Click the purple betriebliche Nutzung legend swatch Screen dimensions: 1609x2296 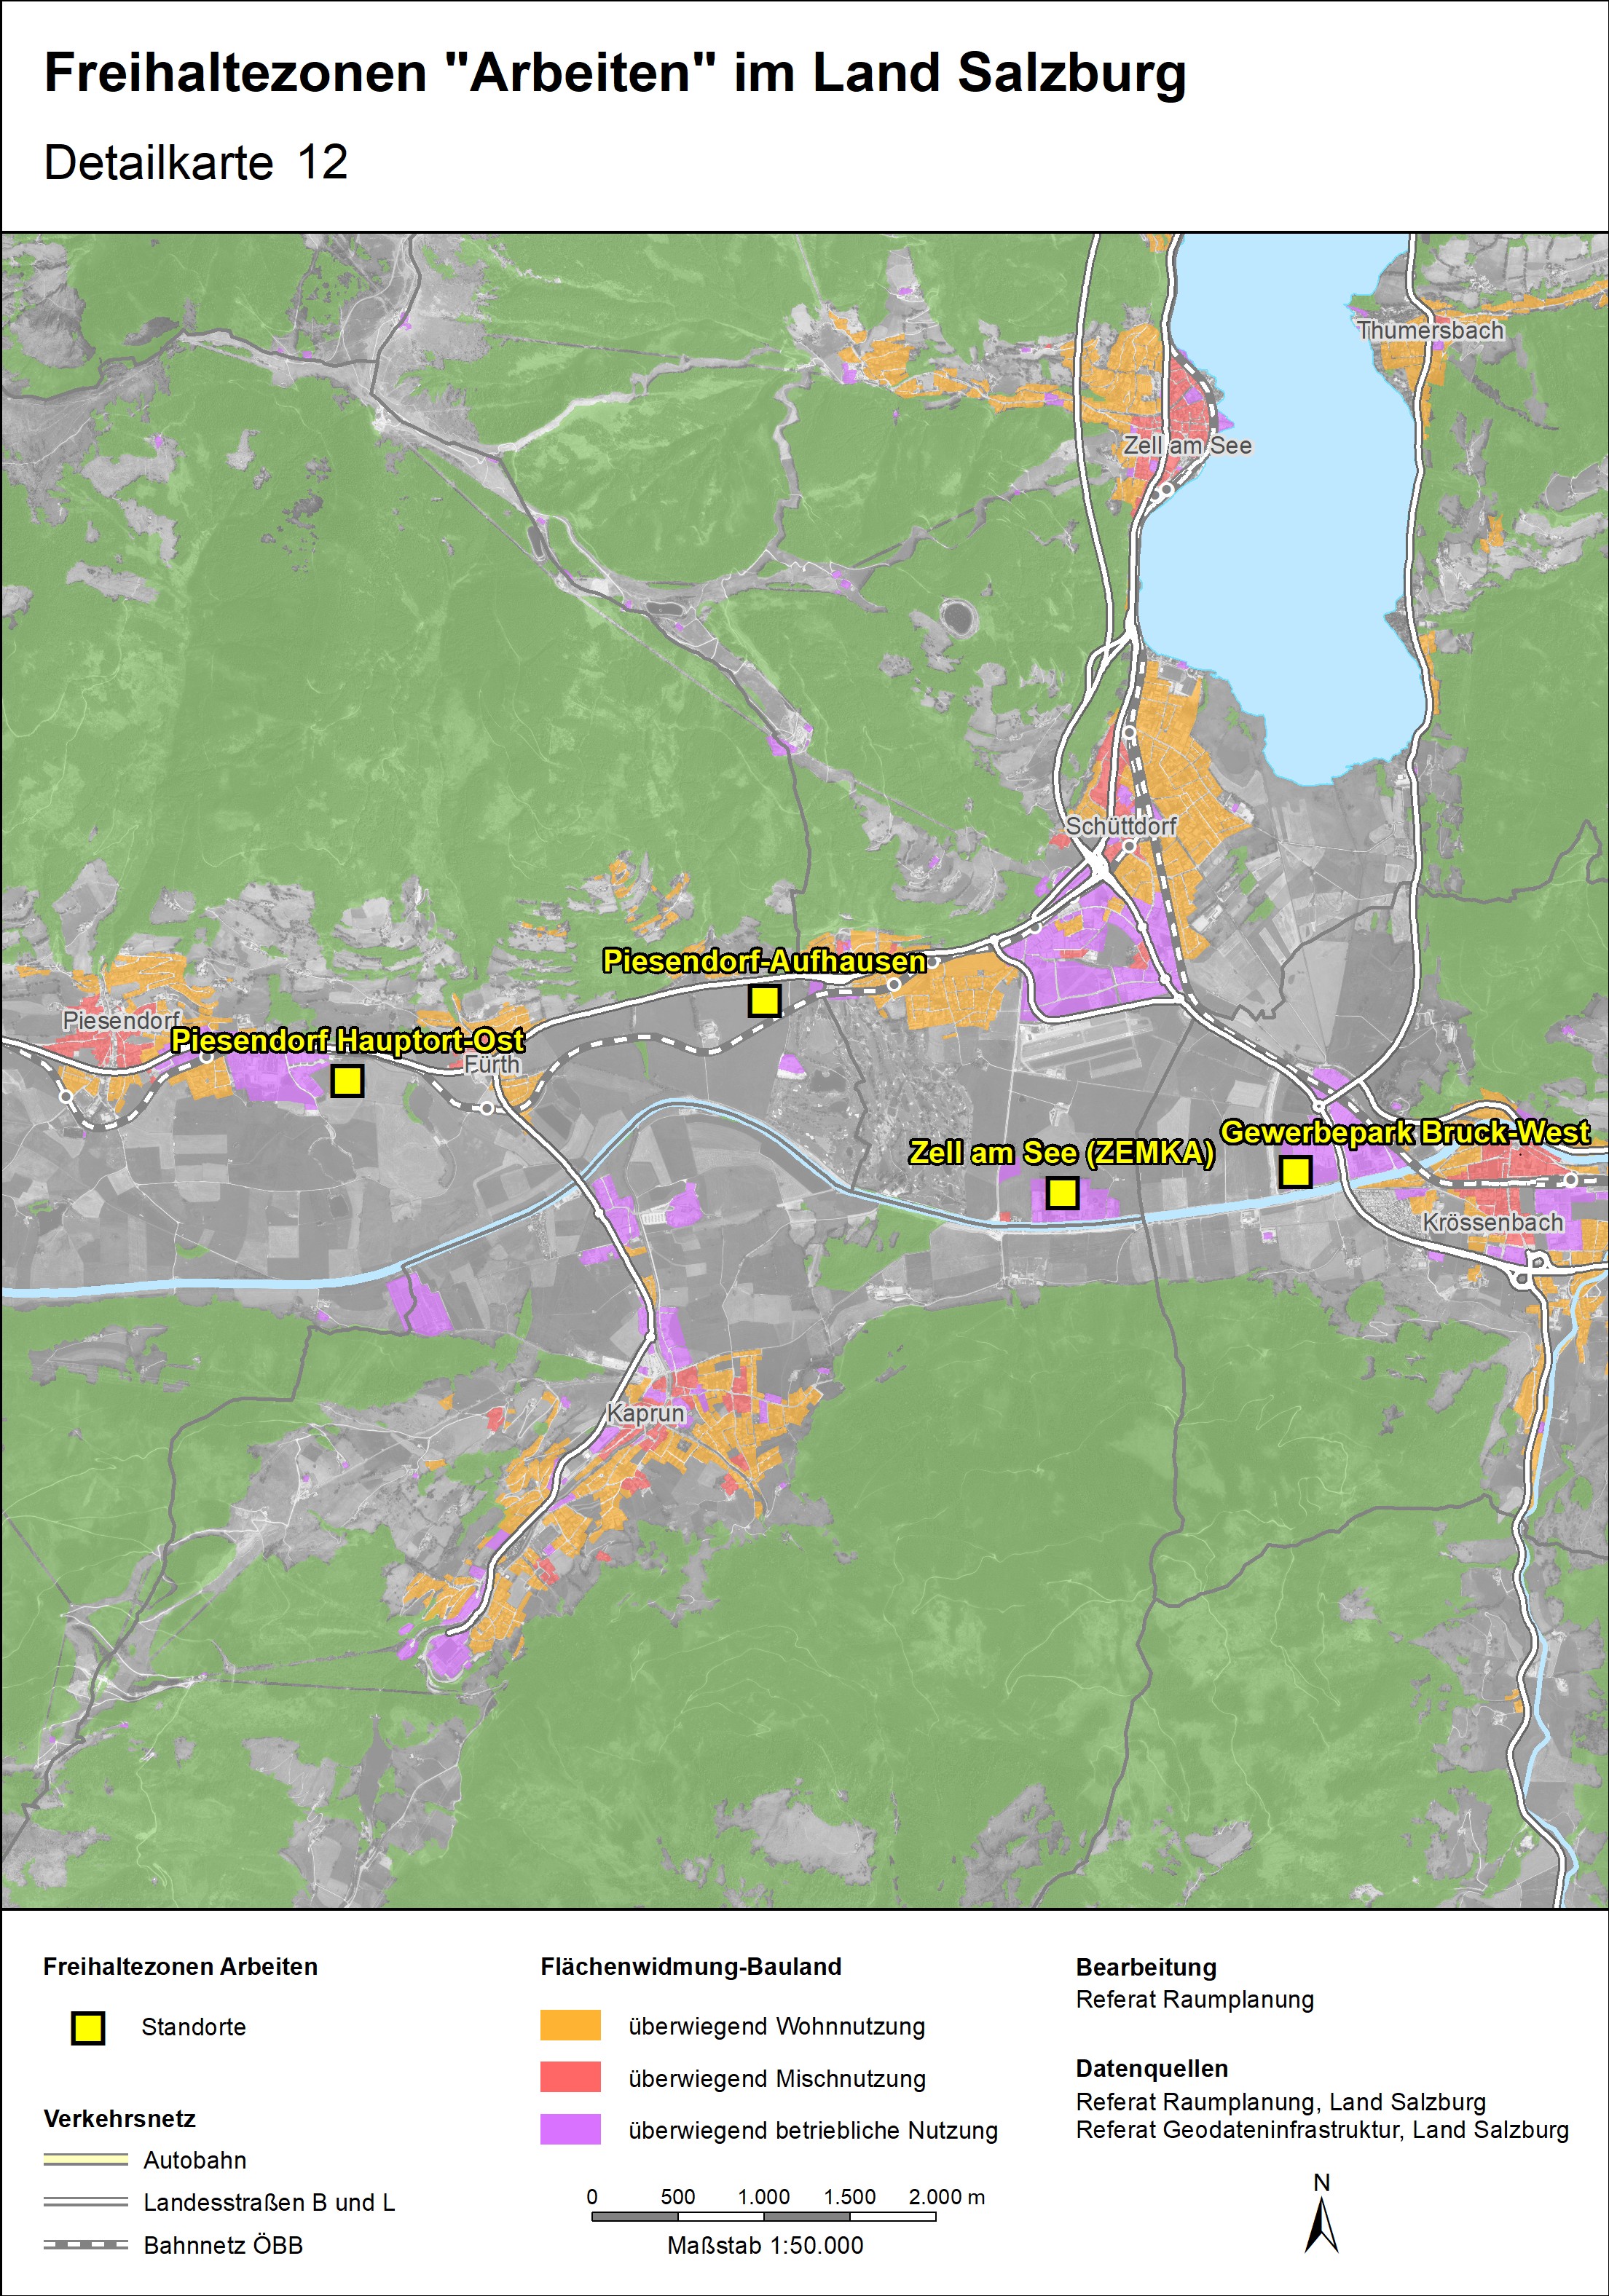[570, 2129]
